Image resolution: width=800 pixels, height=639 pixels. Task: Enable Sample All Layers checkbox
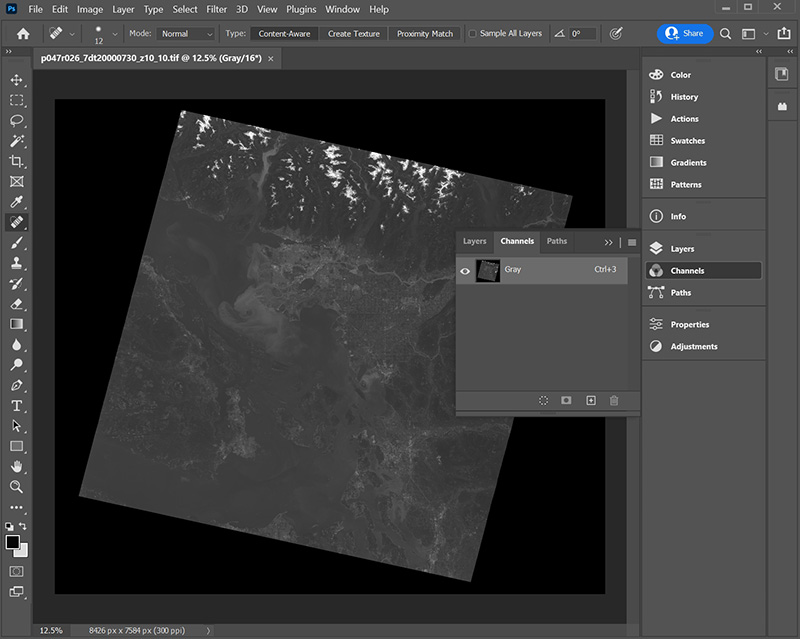click(x=473, y=34)
